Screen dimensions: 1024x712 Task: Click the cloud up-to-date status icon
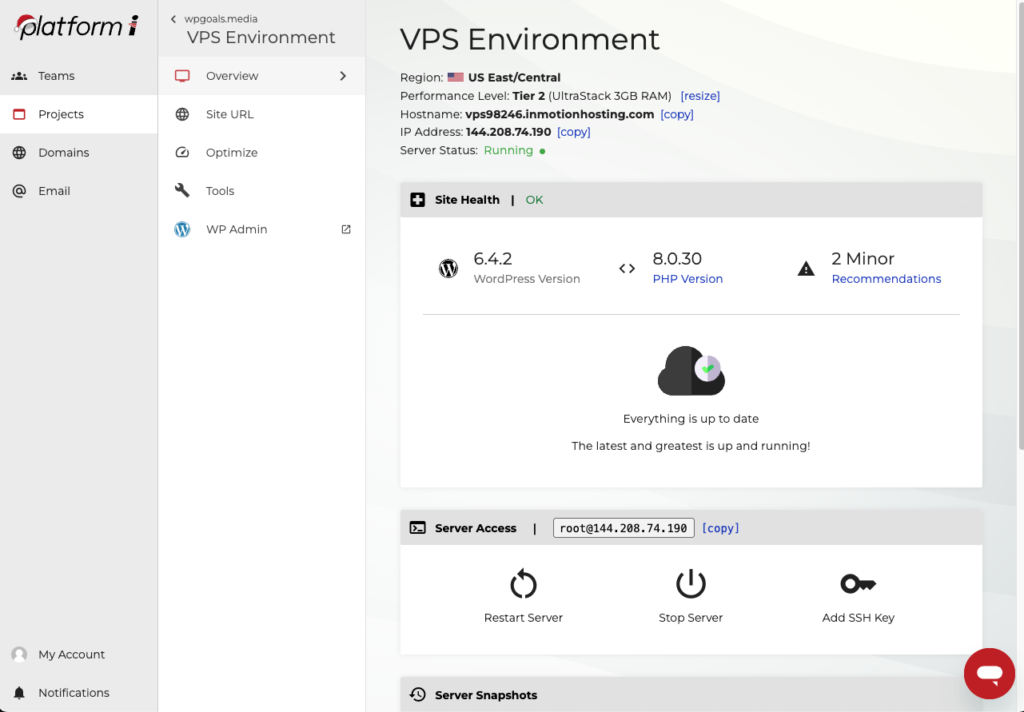click(691, 371)
